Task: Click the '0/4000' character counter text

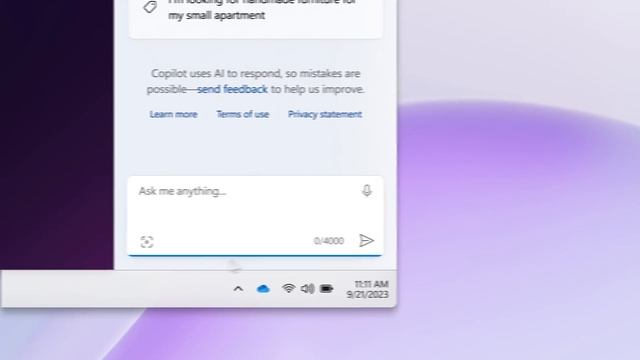Action: tap(329, 241)
